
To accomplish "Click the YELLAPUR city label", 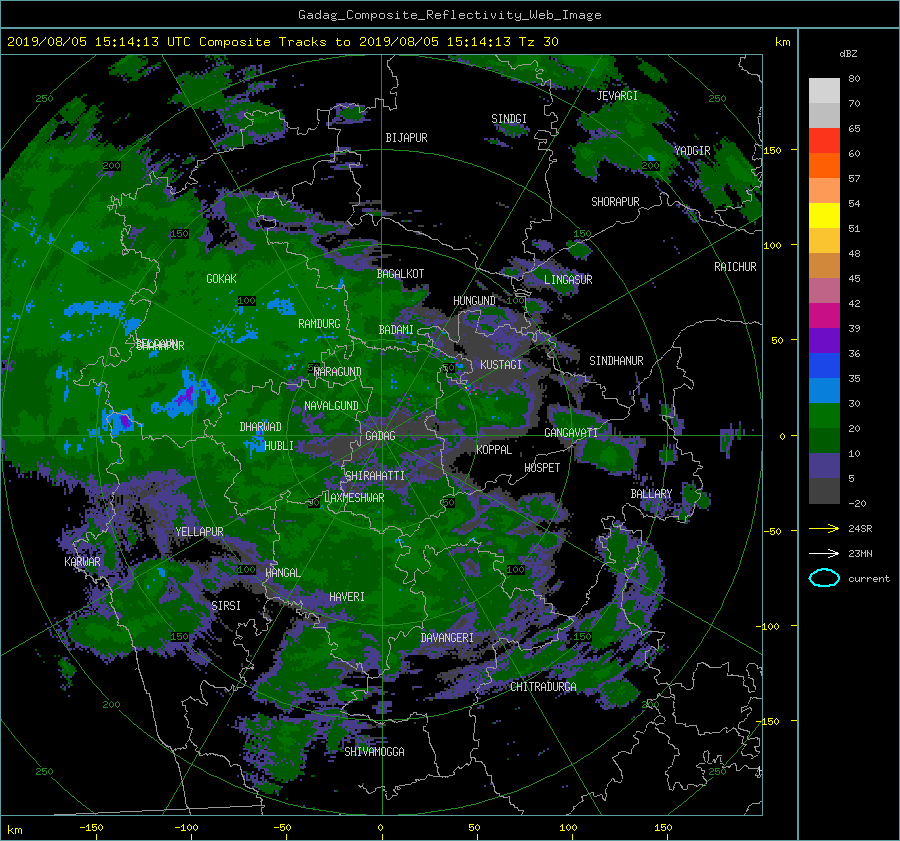I will click(199, 532).
